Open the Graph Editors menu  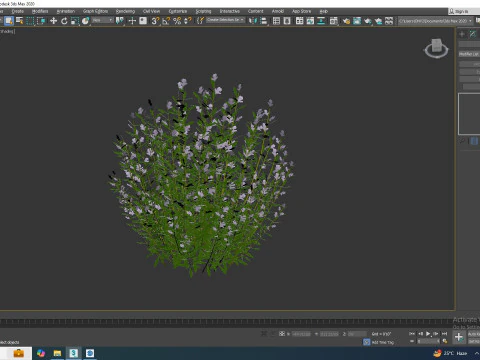coord(95,11)
